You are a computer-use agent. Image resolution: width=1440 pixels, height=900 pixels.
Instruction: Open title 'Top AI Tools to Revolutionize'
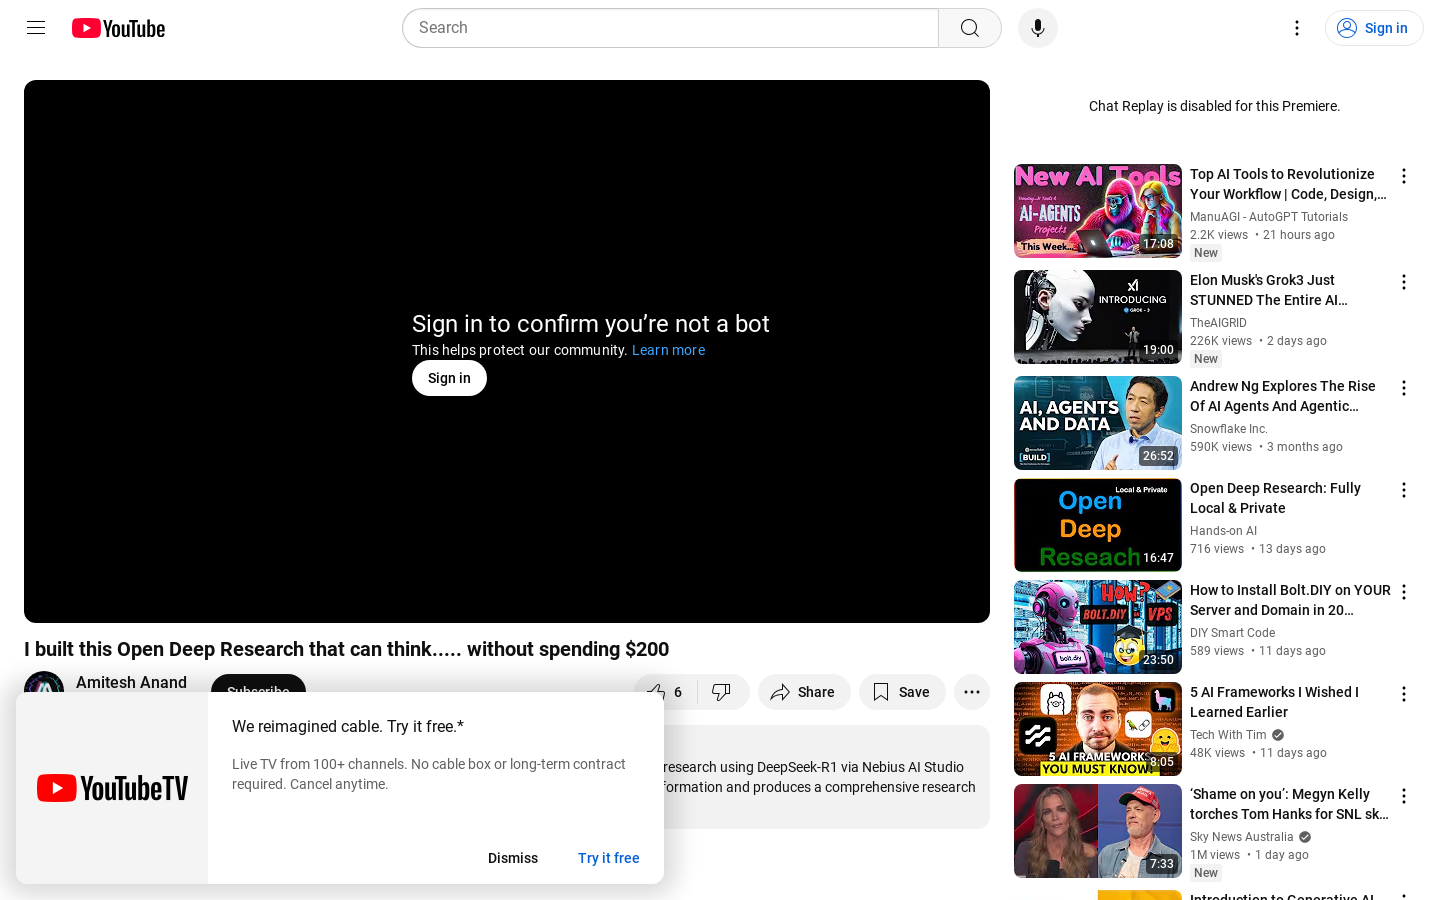[x=1288, y=184]
